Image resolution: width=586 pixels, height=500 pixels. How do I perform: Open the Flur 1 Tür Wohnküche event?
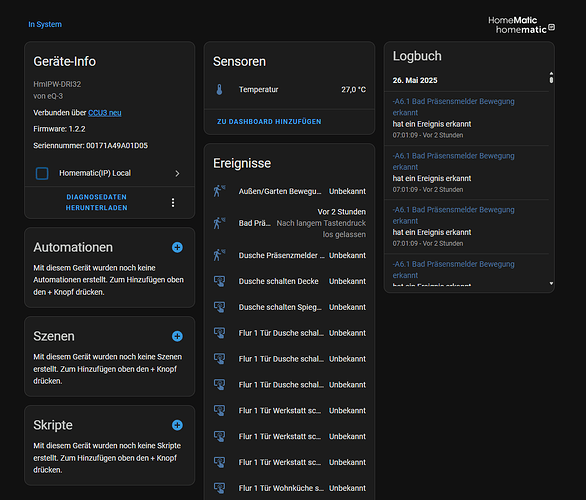tap(289, 488)
